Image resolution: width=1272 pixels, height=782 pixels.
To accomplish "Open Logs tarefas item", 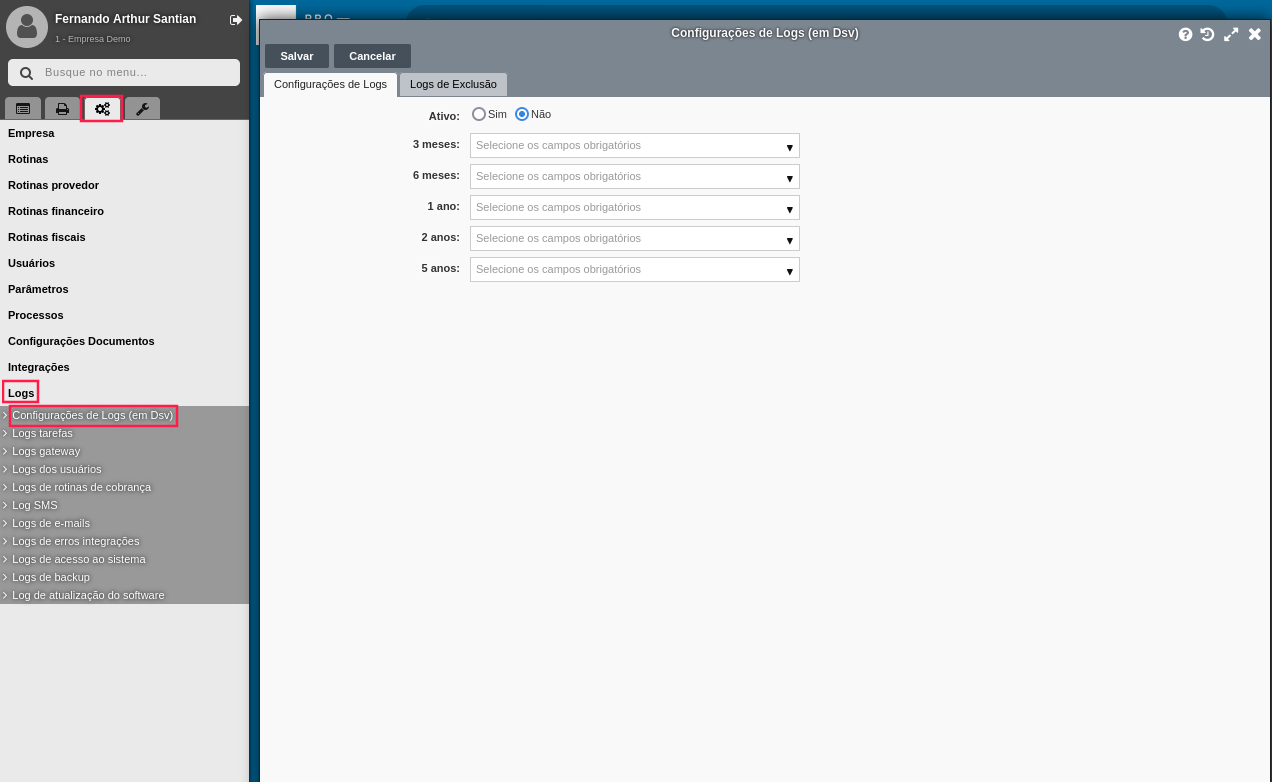I will coord(42,433).
